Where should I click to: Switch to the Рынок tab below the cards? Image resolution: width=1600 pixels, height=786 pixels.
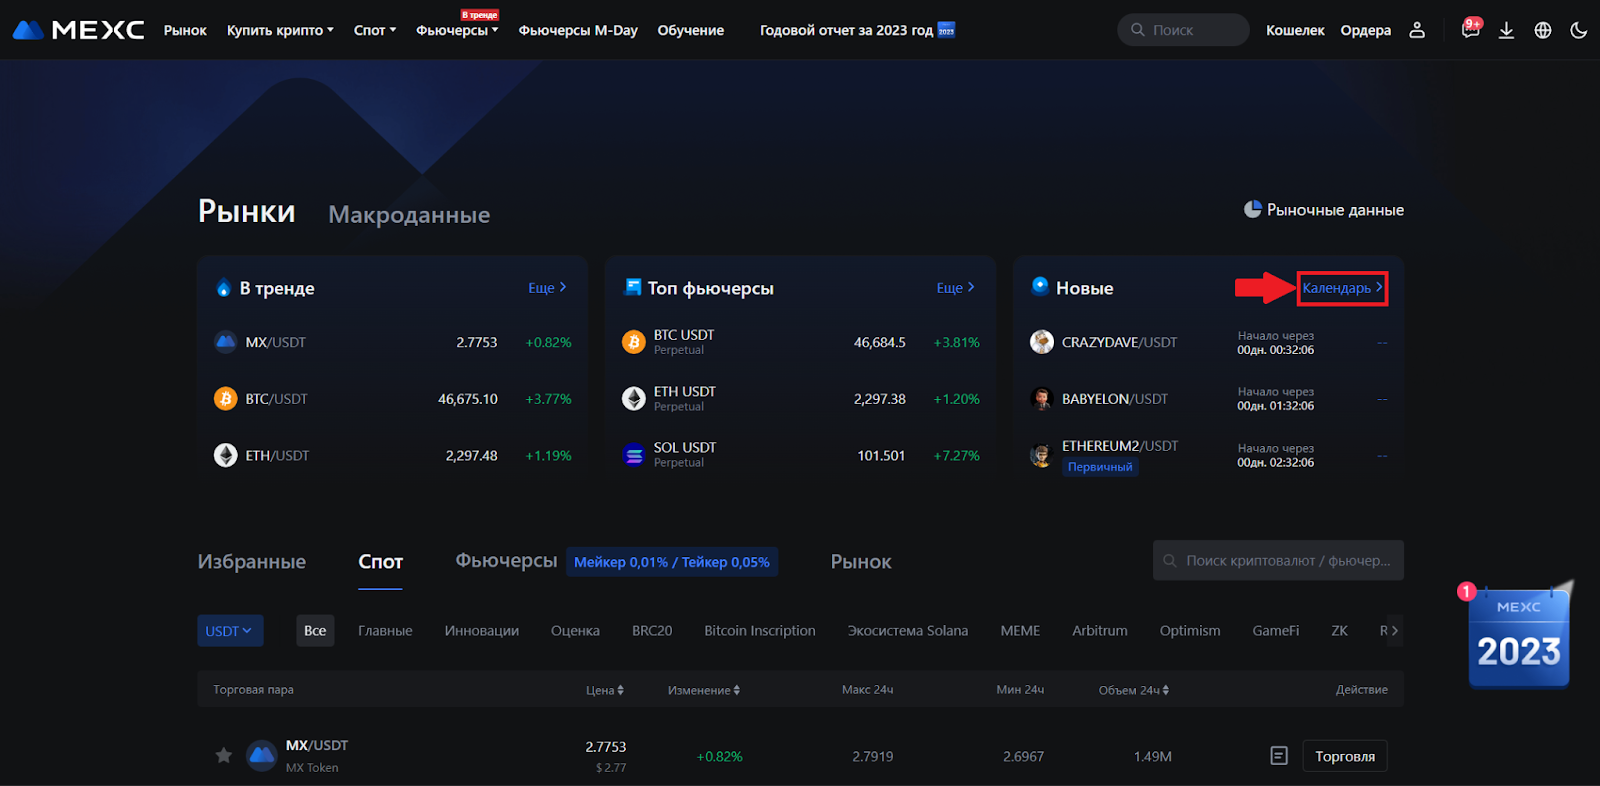[x=861, y=562]
